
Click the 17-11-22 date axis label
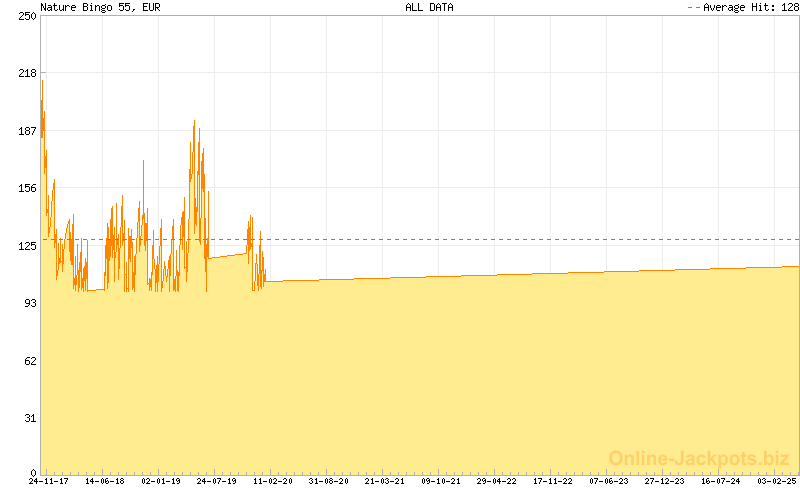[553, 481]
